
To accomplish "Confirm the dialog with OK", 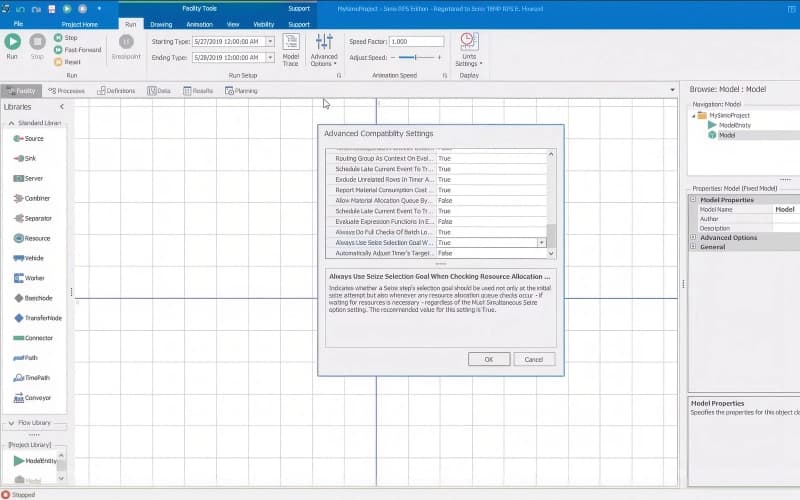I will [489, 359].
